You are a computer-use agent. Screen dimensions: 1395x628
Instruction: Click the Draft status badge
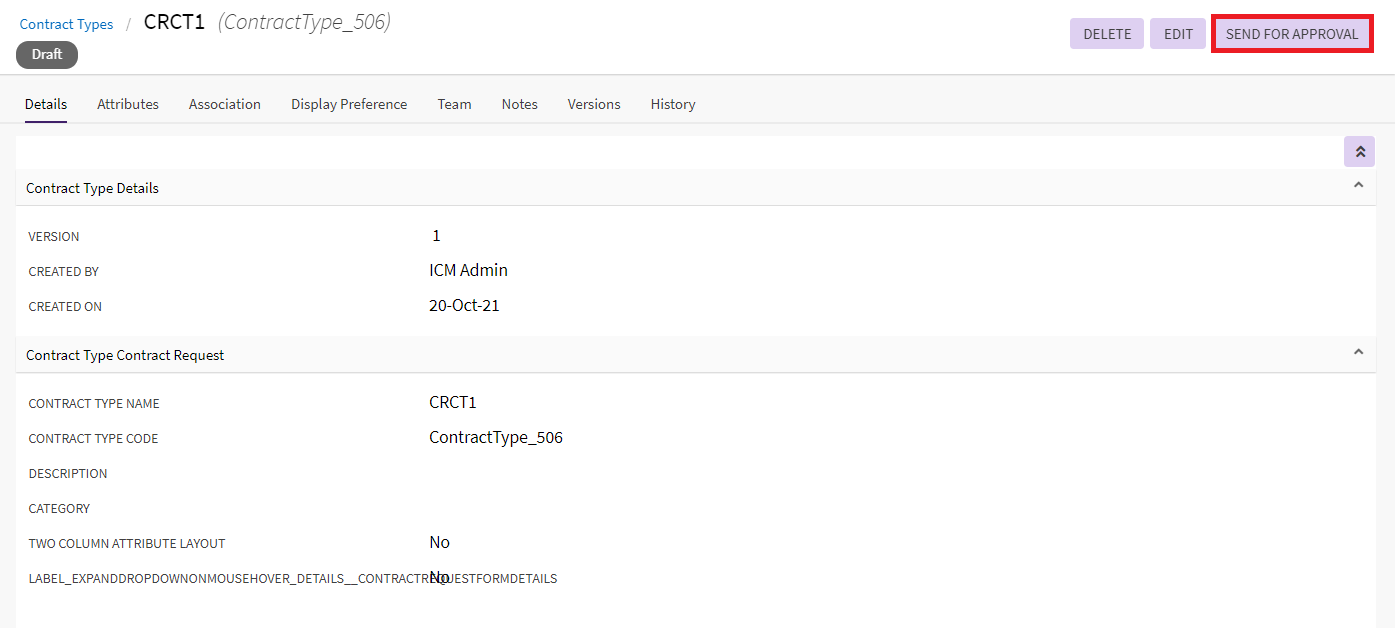pos(47,55)
